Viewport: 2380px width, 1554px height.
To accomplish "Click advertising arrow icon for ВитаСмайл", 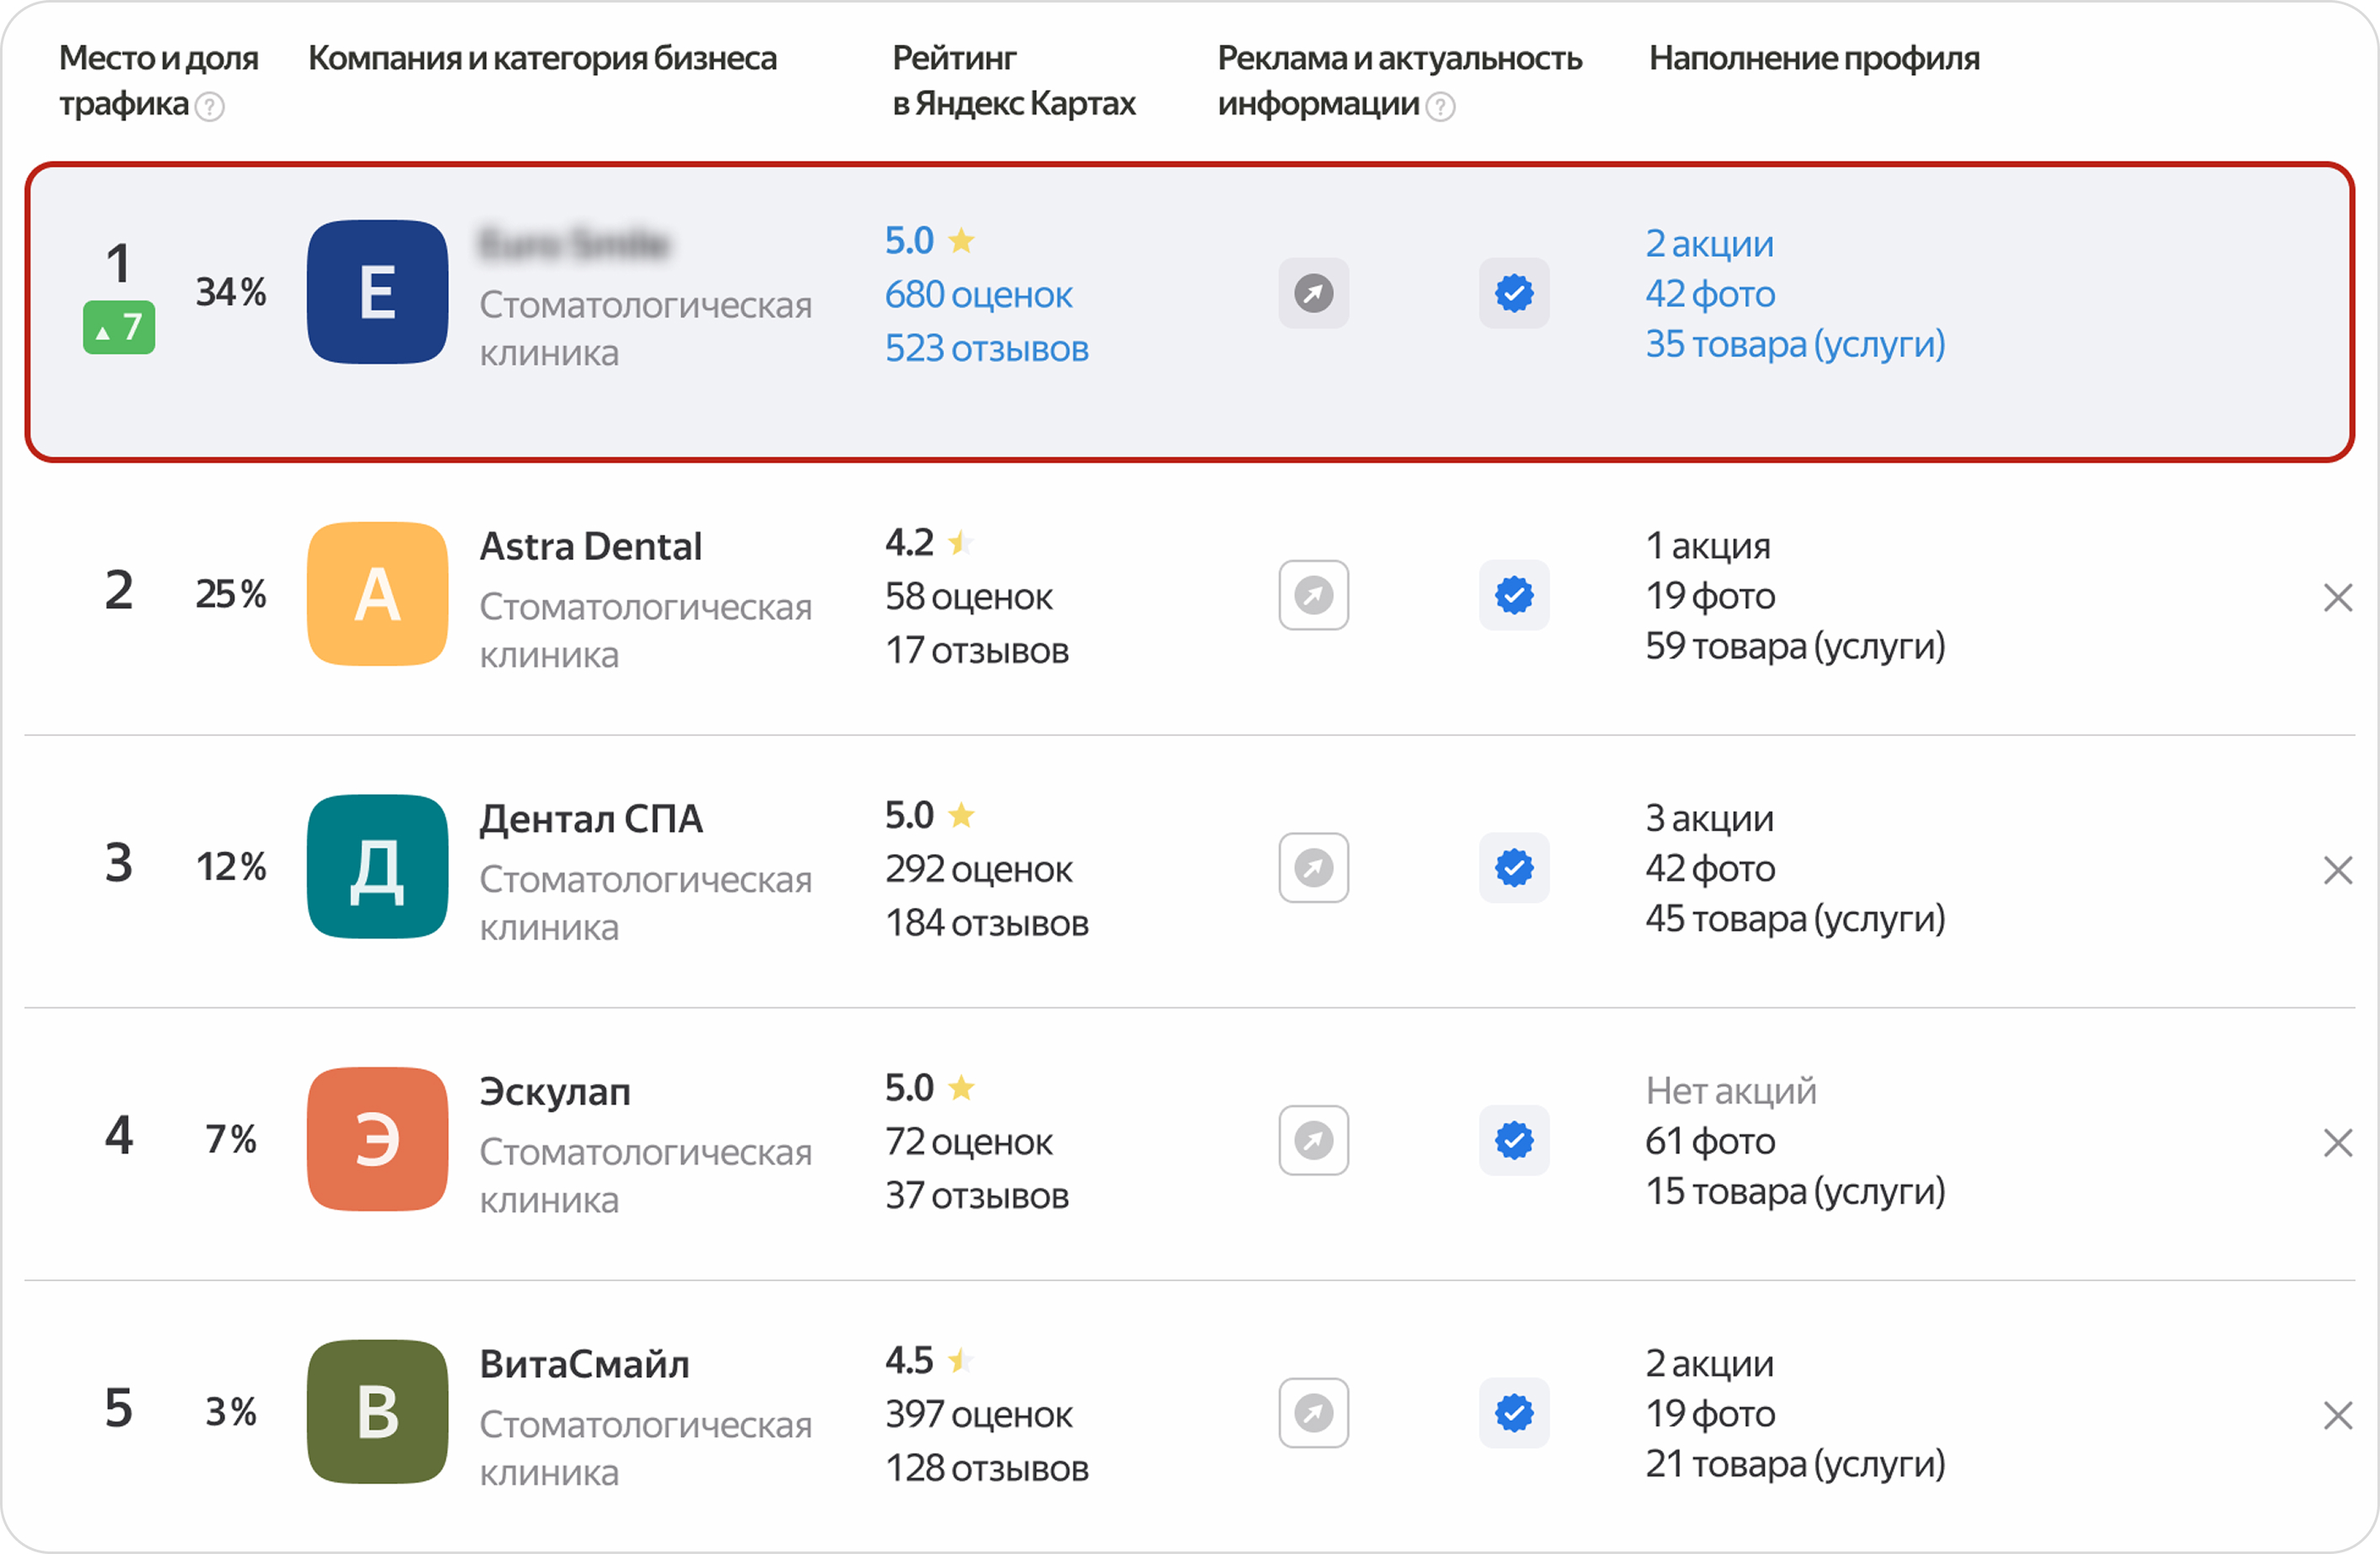I will (x=1313, y=1413).
